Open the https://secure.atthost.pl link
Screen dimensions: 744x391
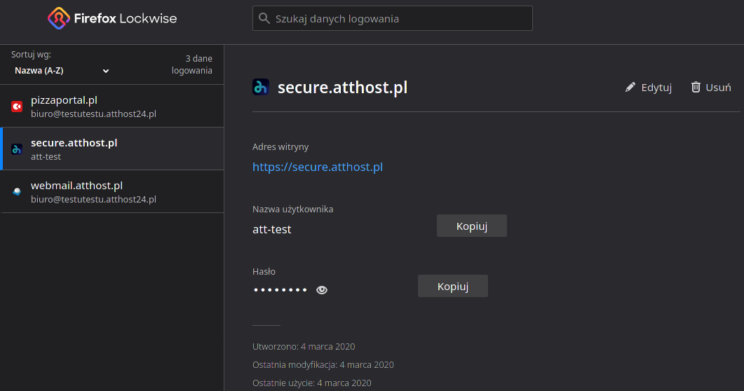coord(317,167)
